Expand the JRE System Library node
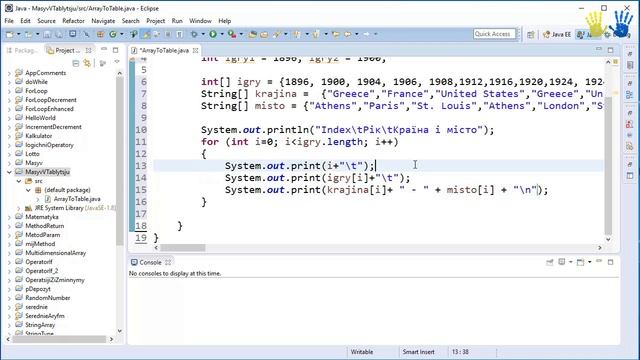This screenshot has width=640, height=360. (x=19, y=208)
